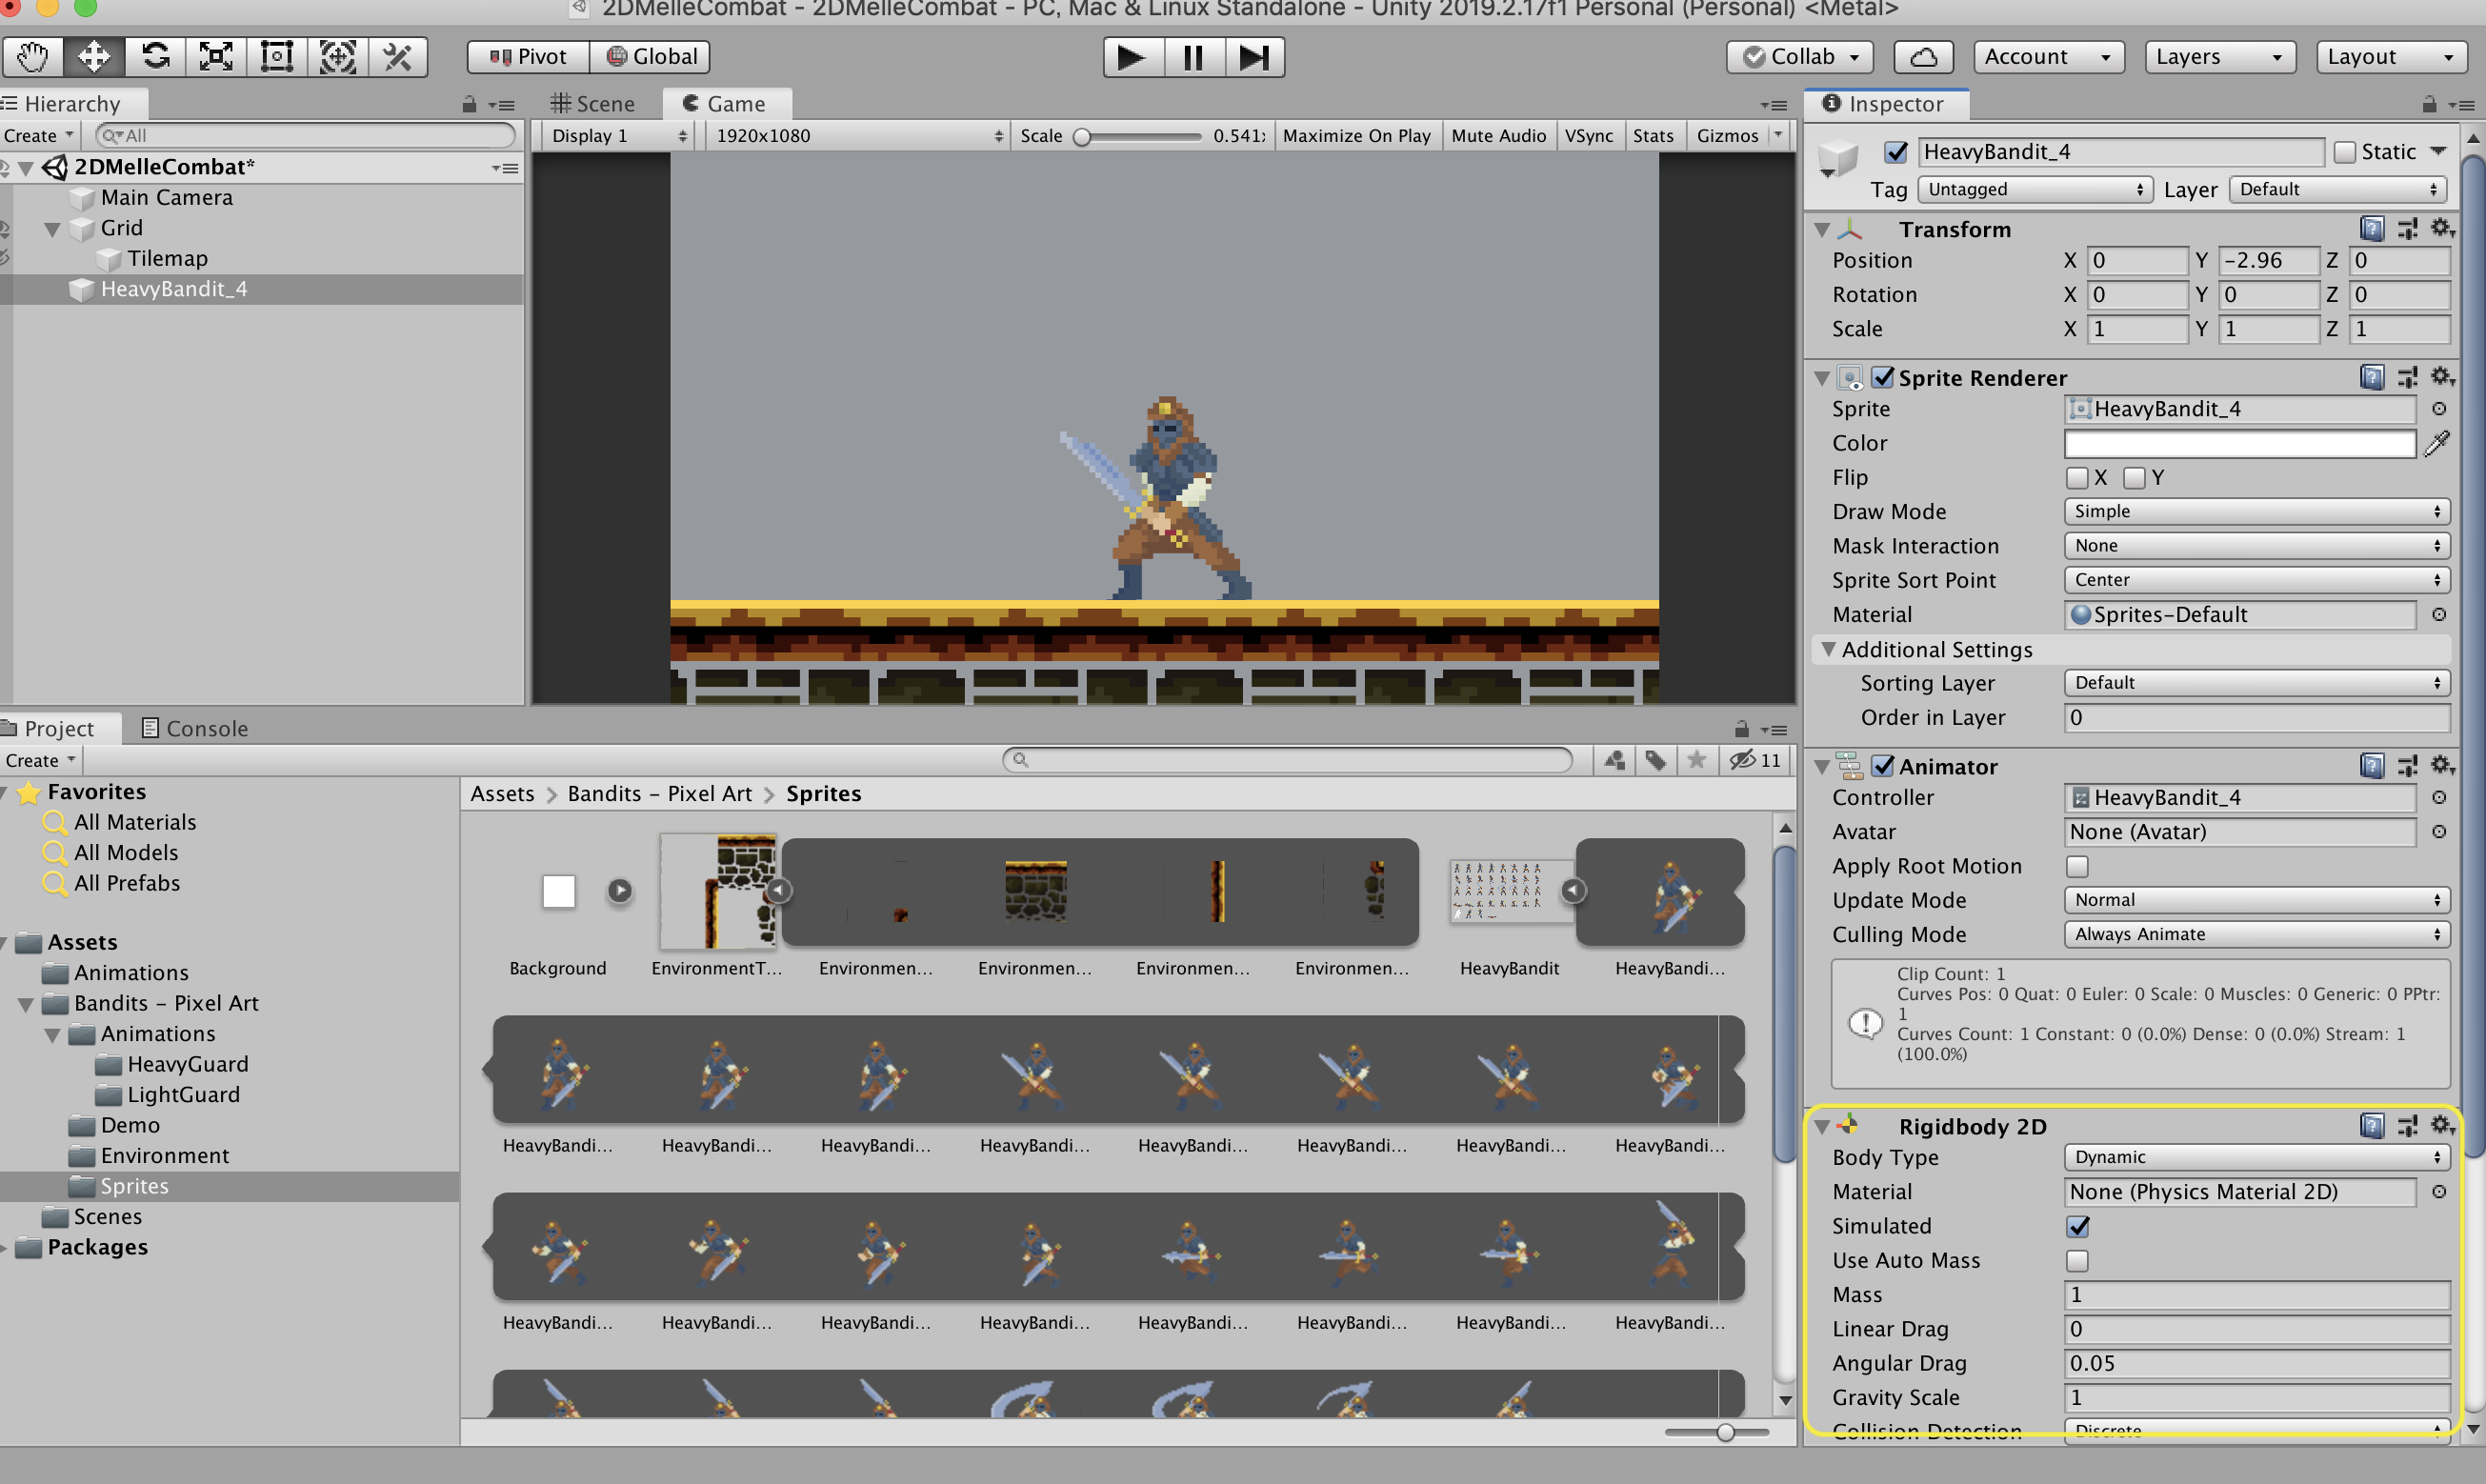2486x1484 pixels.
Task: Enable Apply Root Motion checkbox
Action: pos(2077,866)
